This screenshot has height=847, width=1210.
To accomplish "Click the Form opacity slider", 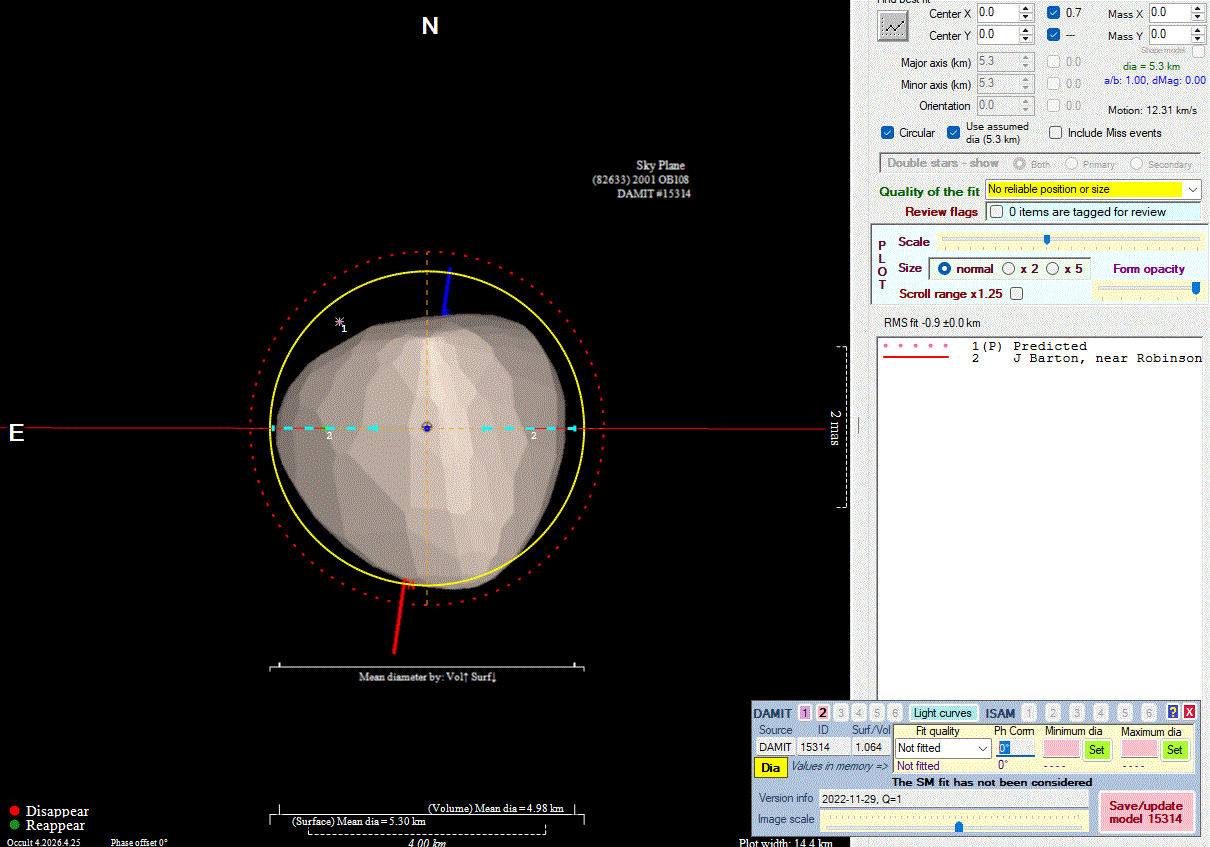I will (x=1148, y=289).
